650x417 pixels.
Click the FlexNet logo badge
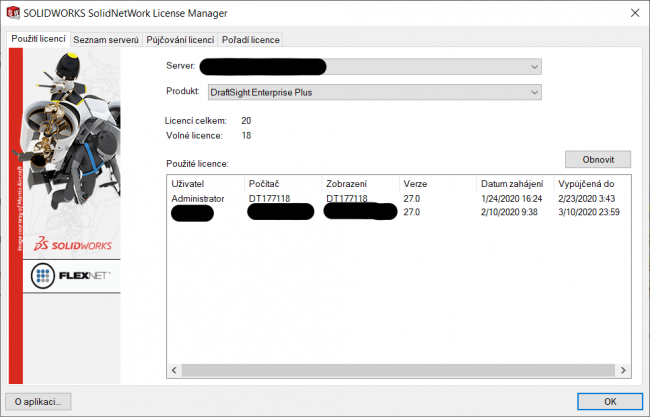pos(66,274)
